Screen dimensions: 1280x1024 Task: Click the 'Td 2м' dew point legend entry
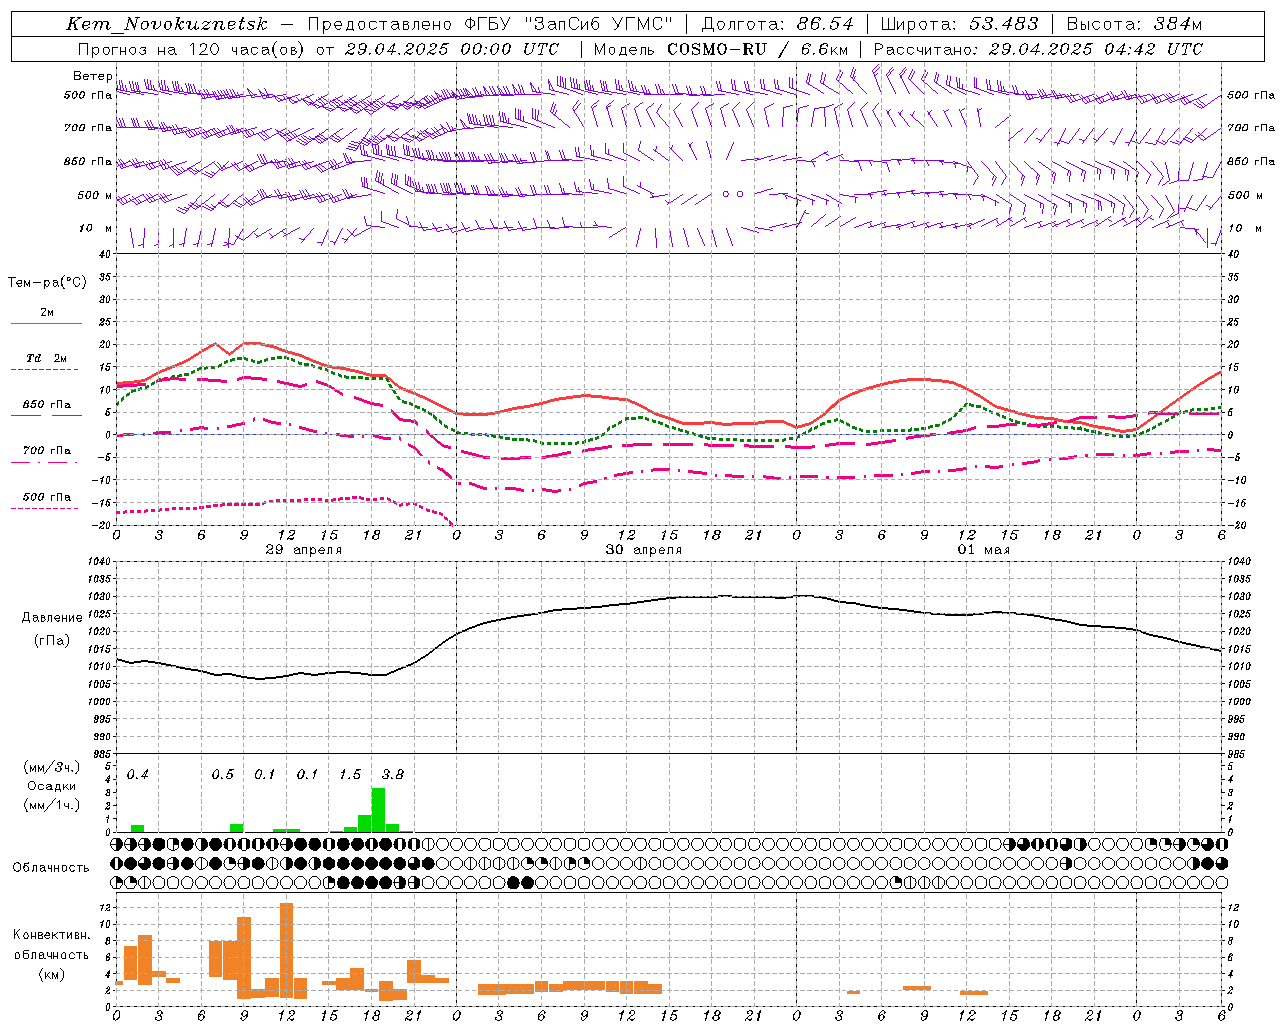point(46,358)
